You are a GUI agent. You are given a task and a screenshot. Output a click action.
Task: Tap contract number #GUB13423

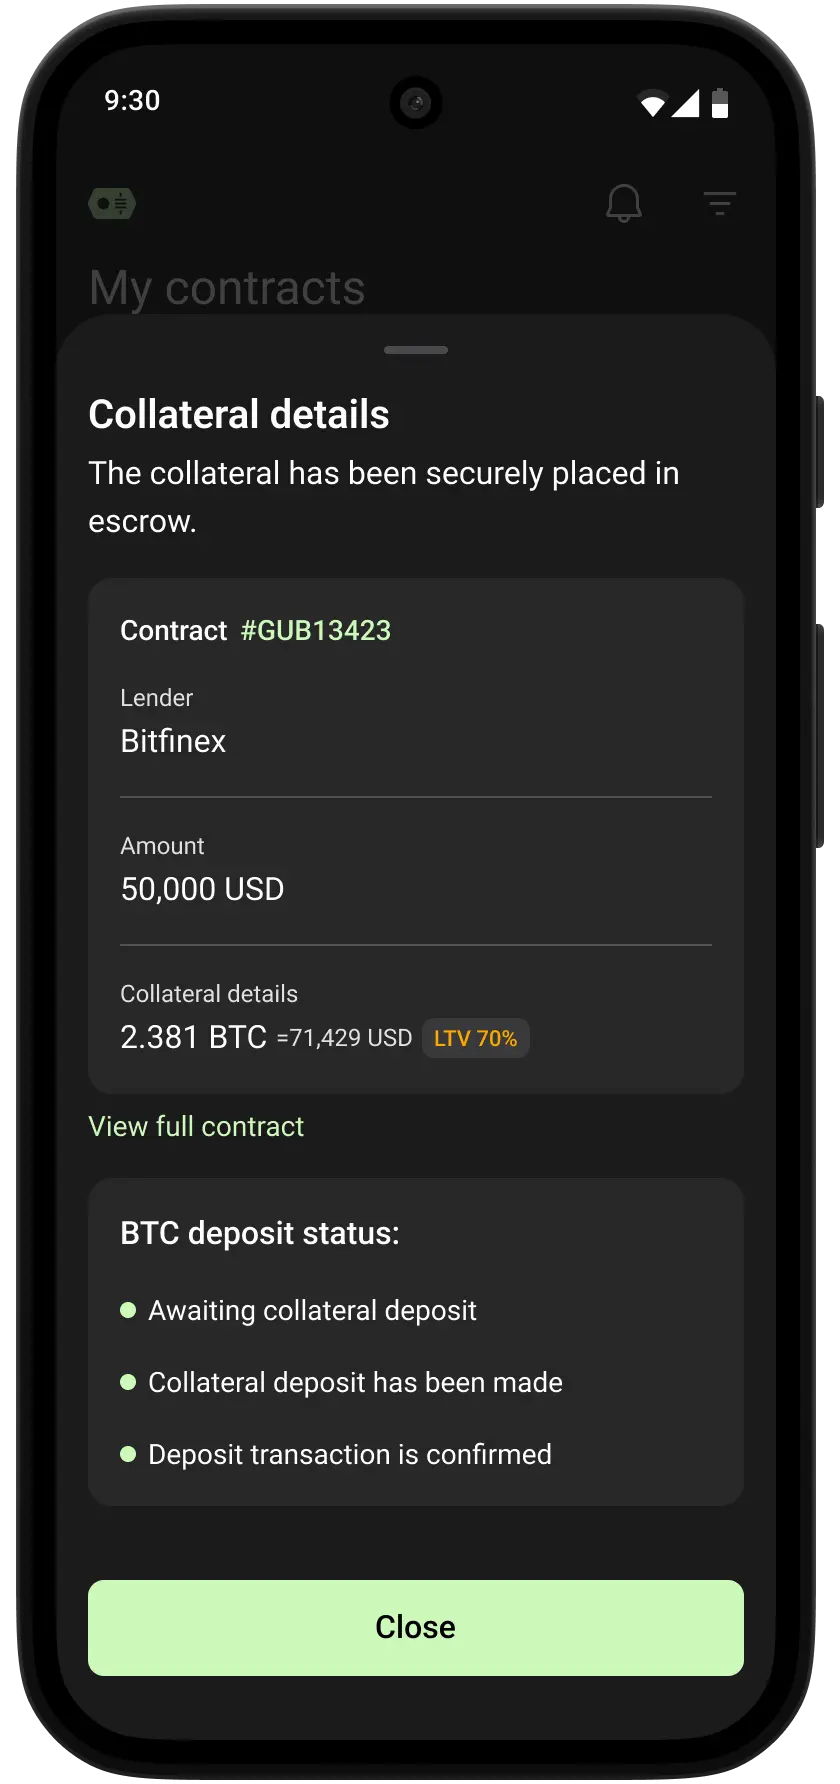click(x=316, y=630)
